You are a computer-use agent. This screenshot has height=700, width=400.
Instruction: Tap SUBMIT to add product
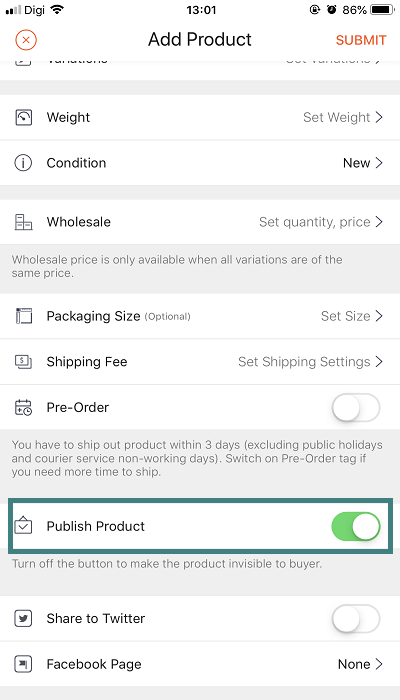pyautogui.click(x=361, y=40)
